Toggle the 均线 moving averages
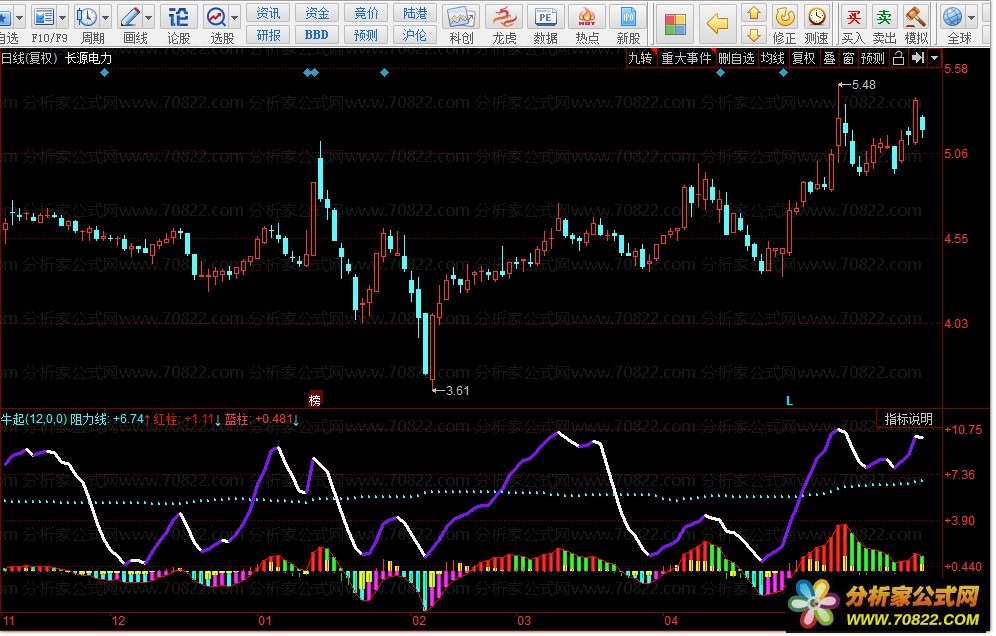Image resolution: width=996 pixels, height=636 pixels. pos(773,58)
